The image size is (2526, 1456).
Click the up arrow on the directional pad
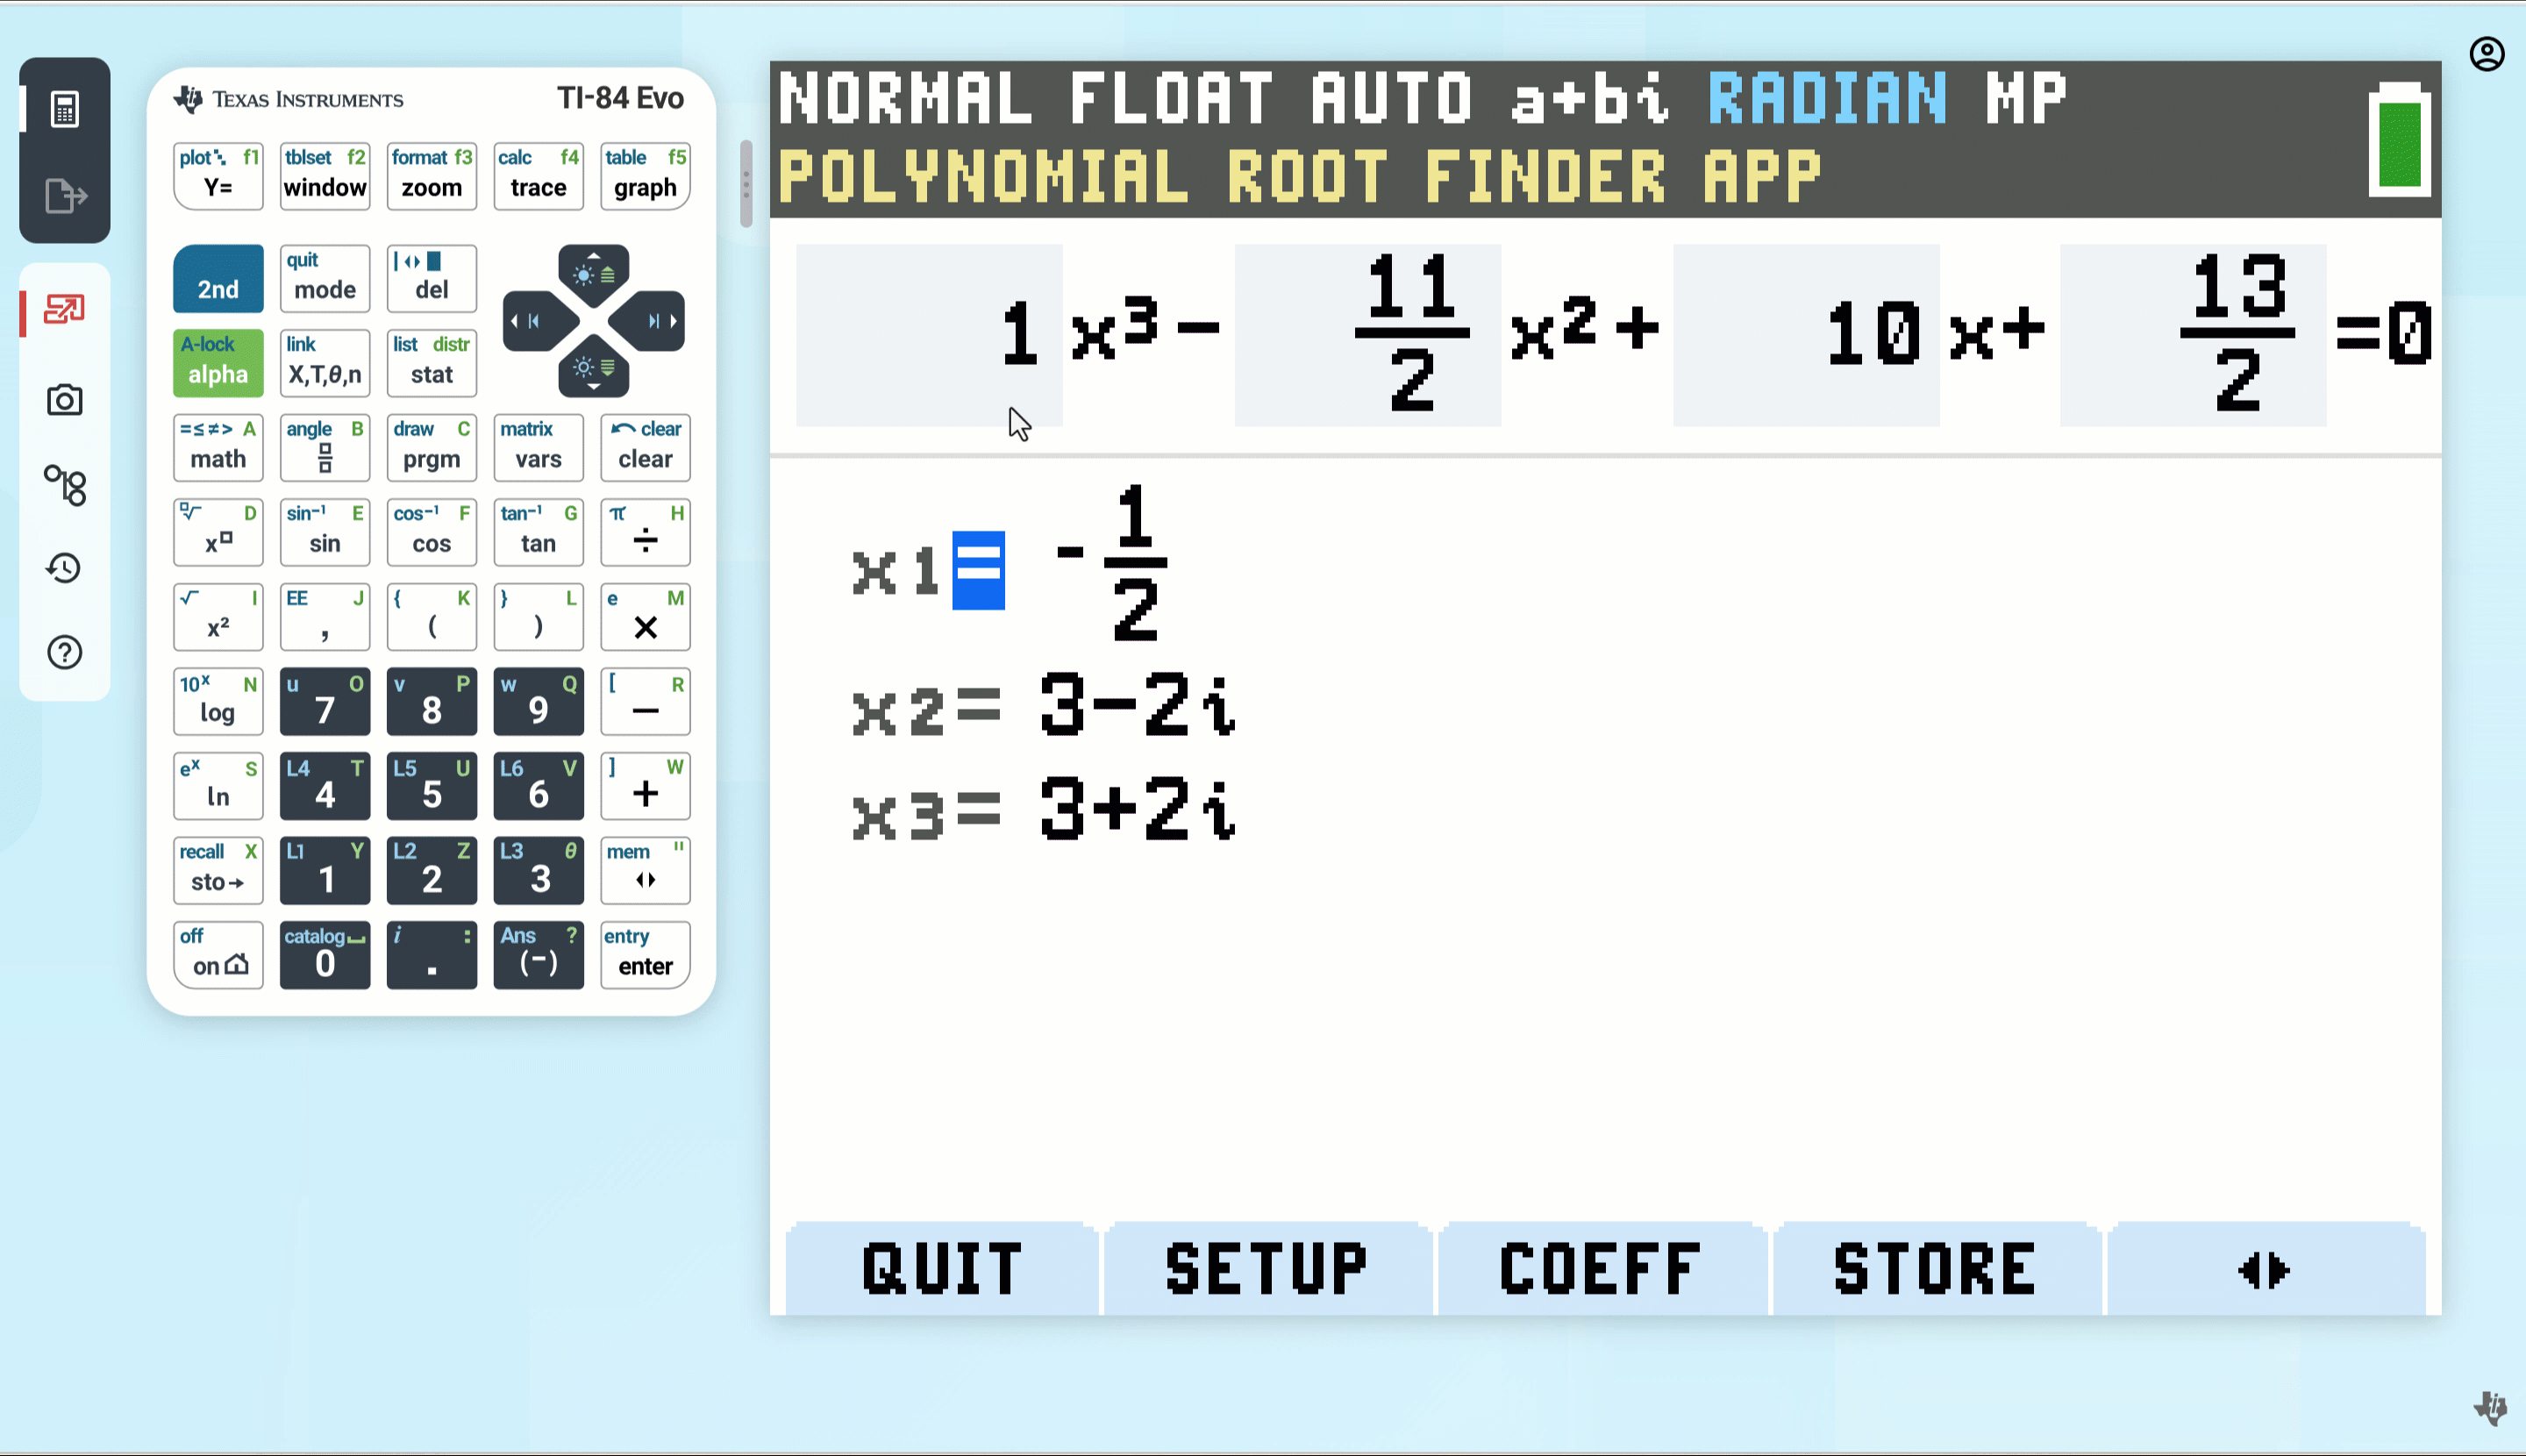coord(593,272)
